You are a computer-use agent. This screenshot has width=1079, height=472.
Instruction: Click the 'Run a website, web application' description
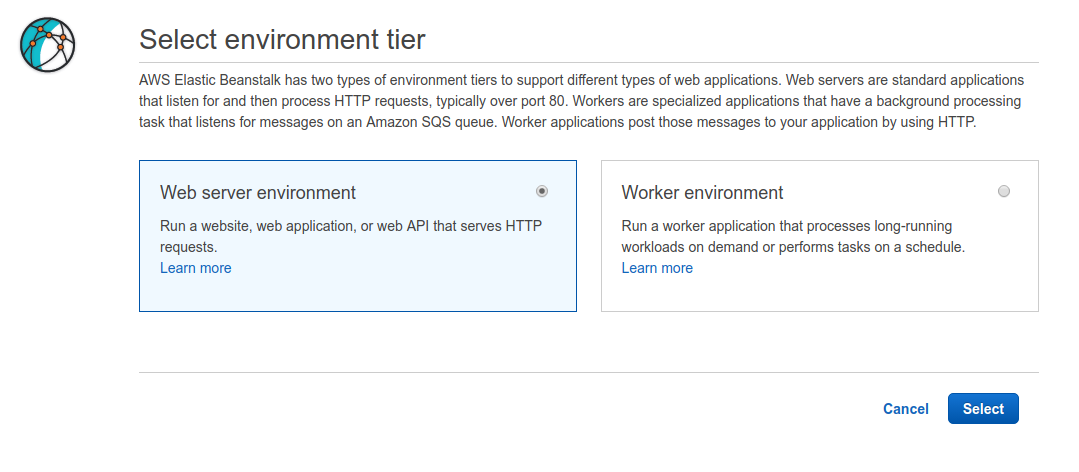click(351, 236)
